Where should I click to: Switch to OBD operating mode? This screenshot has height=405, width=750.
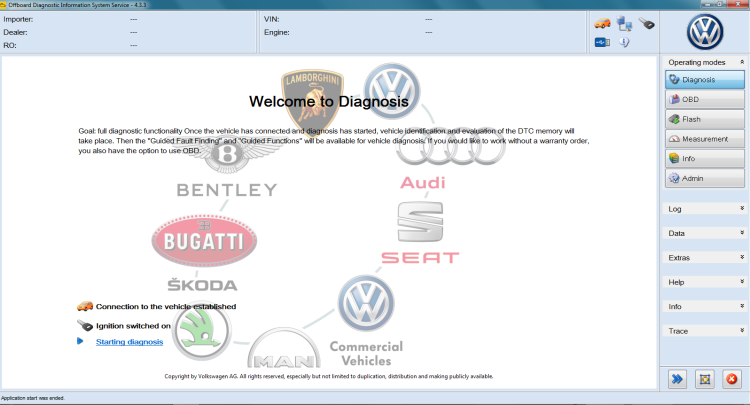[x=705, y=99]
